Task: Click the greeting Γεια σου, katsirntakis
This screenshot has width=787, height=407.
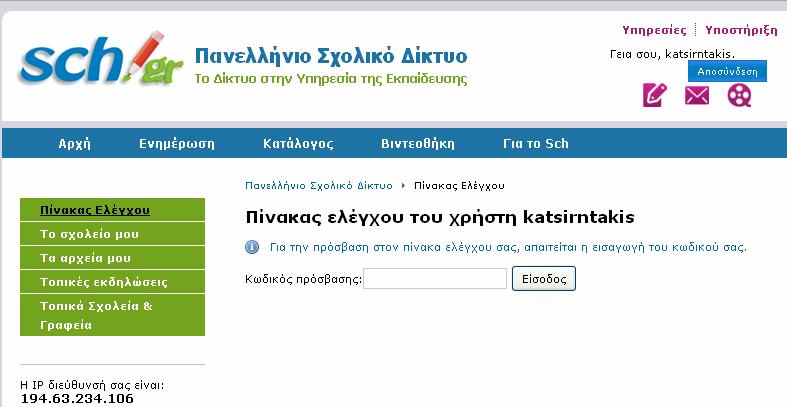Action: [x=672, y=54]
